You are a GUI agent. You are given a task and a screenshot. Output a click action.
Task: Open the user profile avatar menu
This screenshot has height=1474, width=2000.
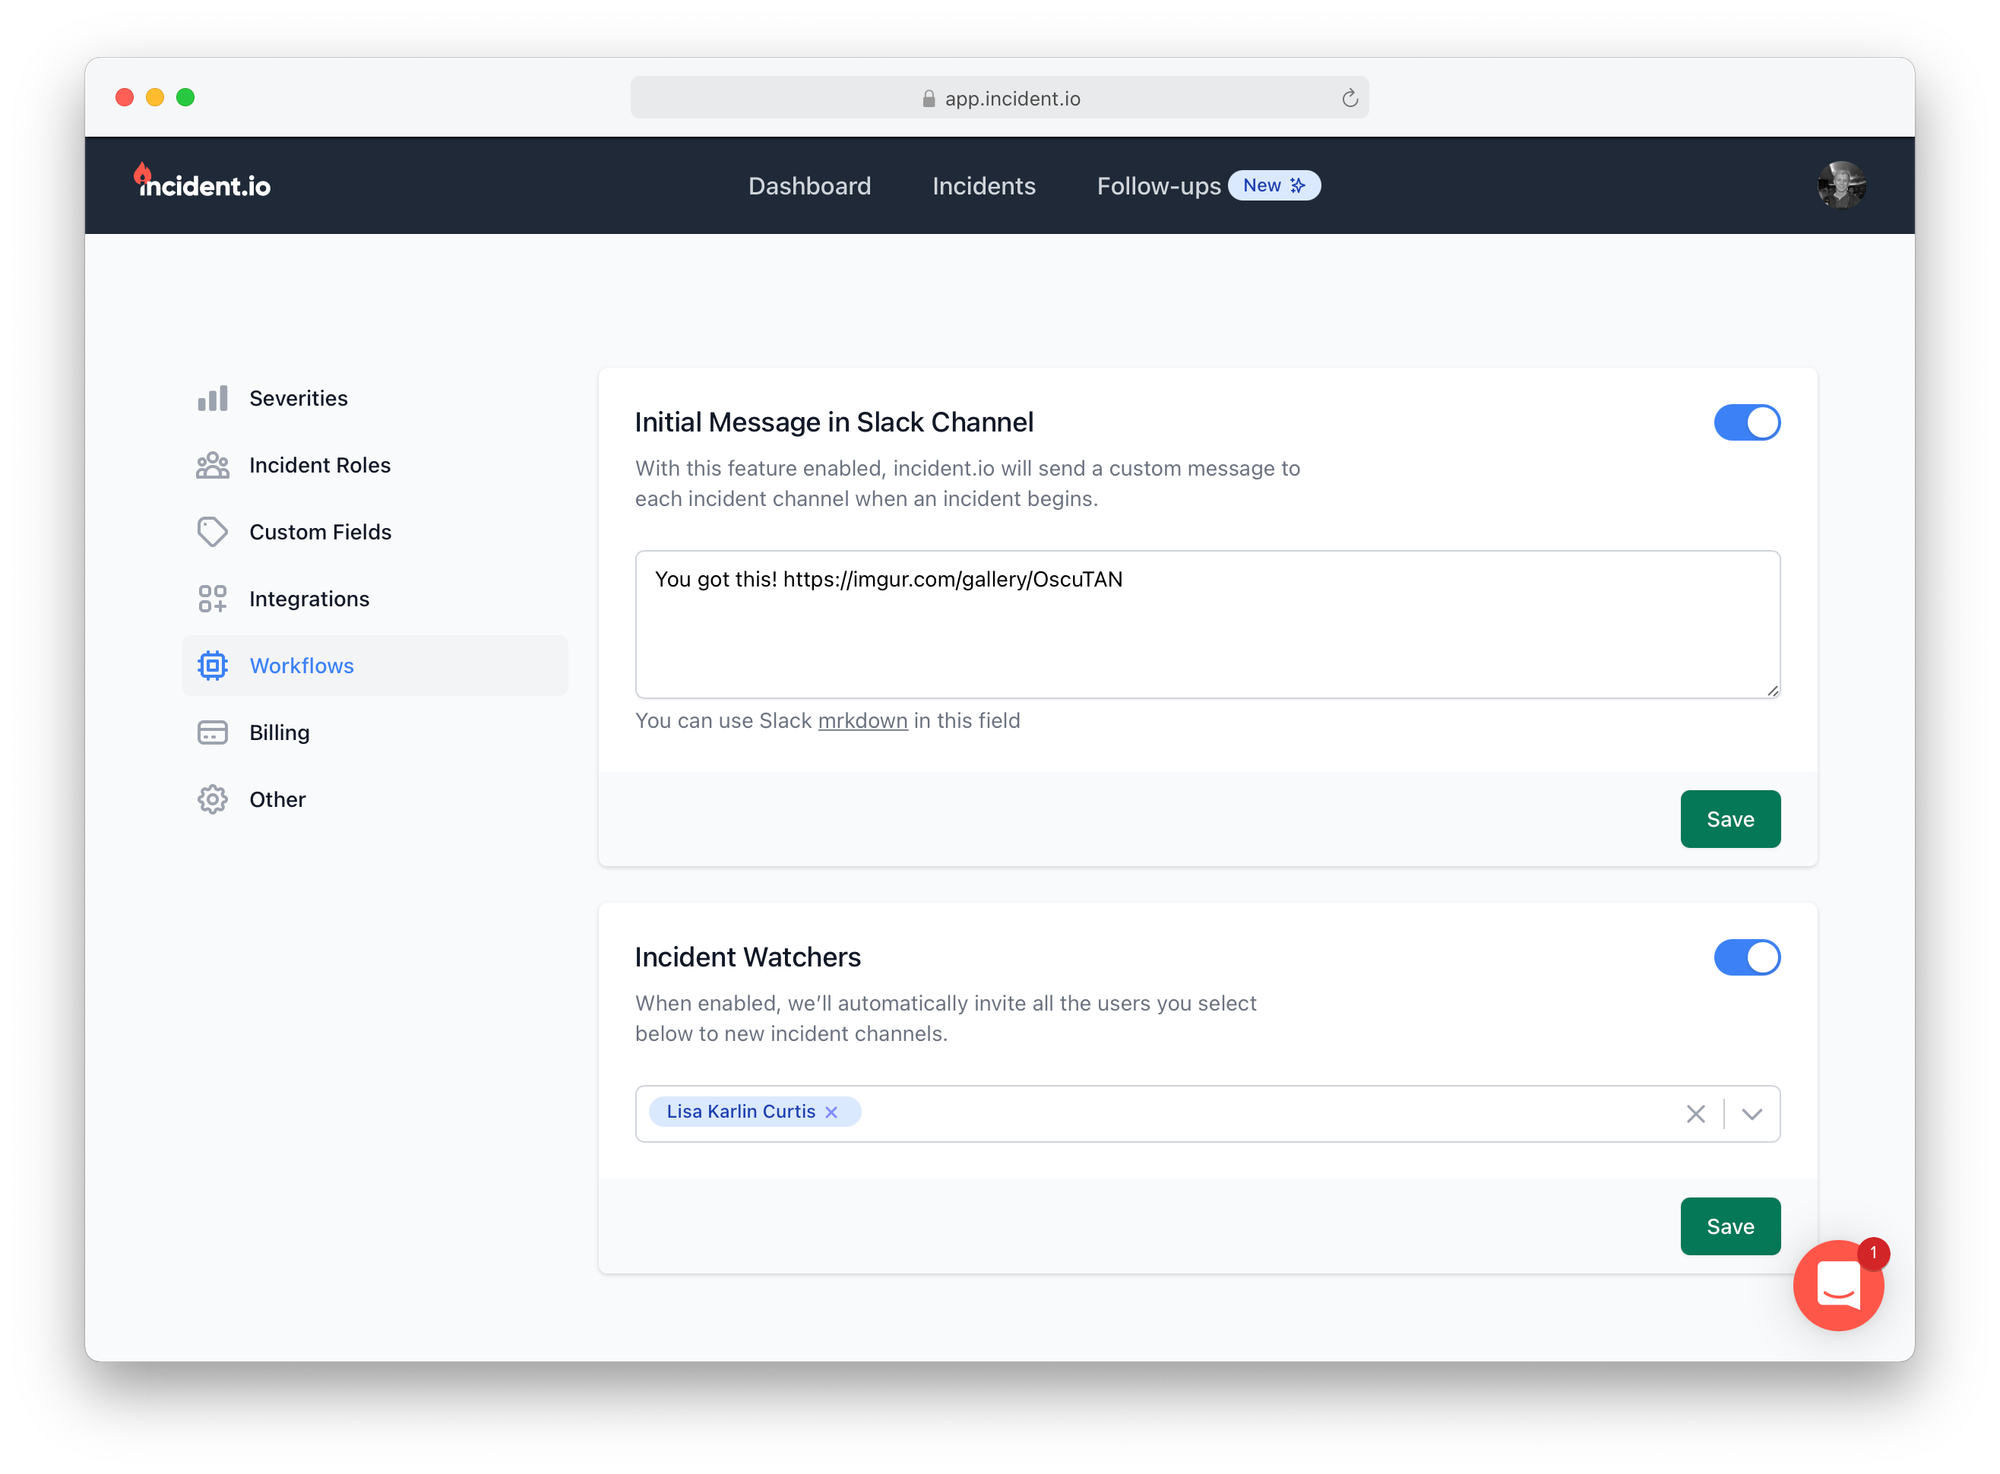point(1840,186)
